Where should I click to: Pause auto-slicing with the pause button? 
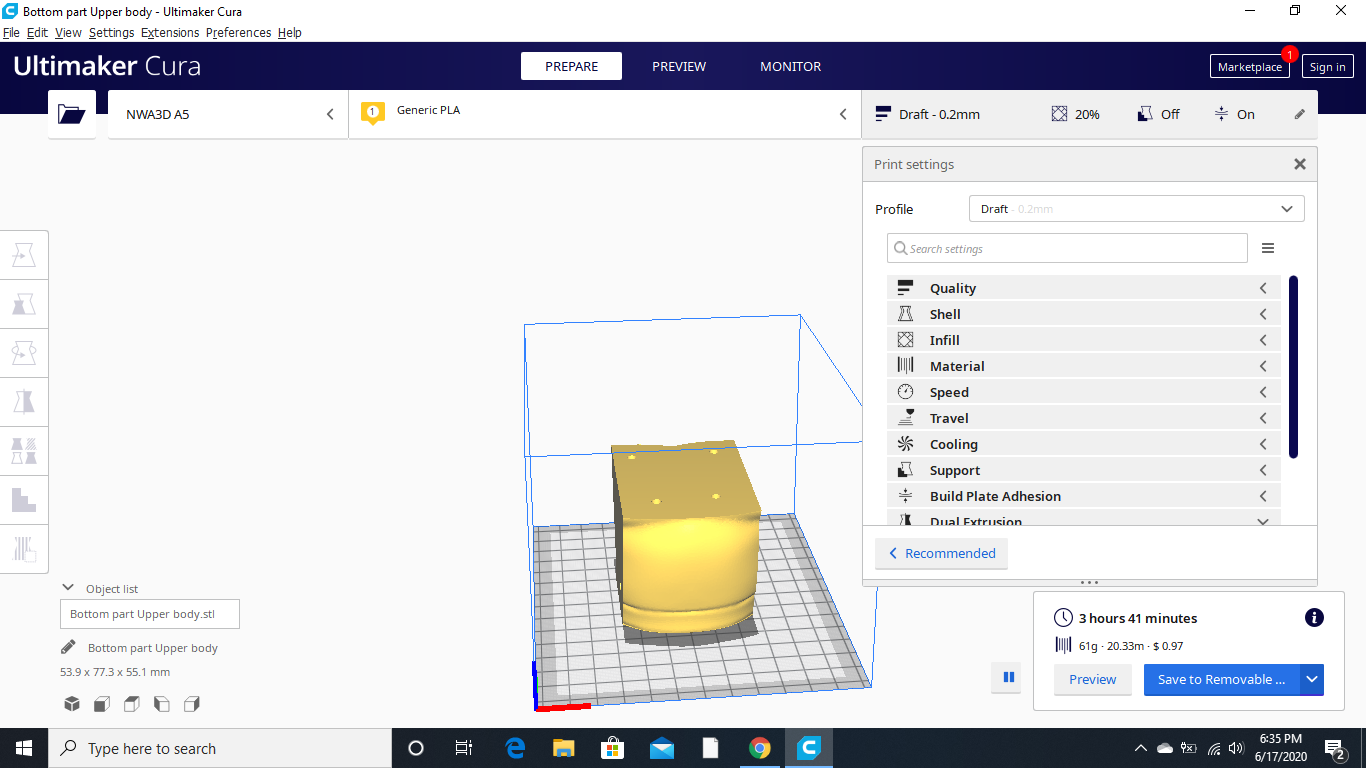1007,678
